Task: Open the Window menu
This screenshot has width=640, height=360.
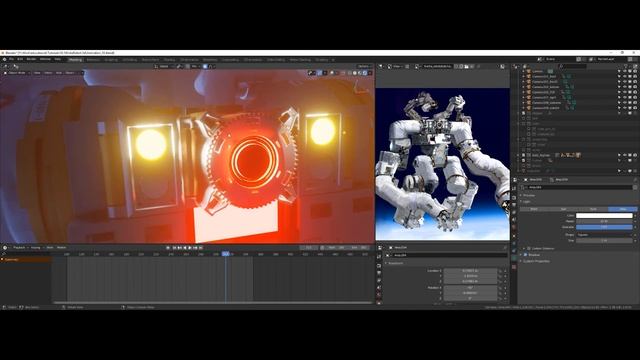Action: click(45, 59)
